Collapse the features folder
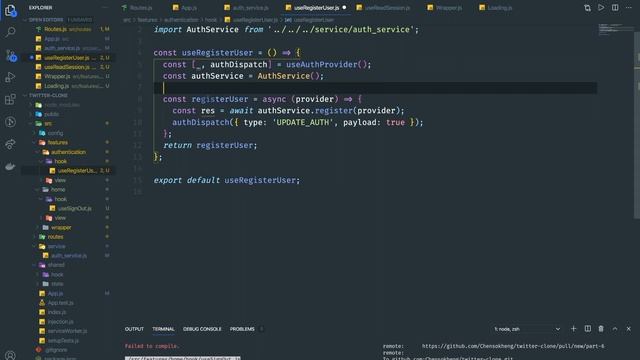This screenshot has width=640, height=360. click(58, 142)
